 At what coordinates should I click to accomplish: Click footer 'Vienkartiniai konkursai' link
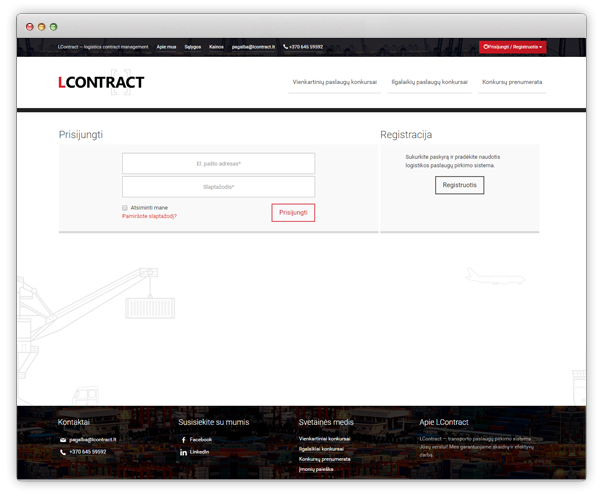pyautogui.click(x=324, y=439)
